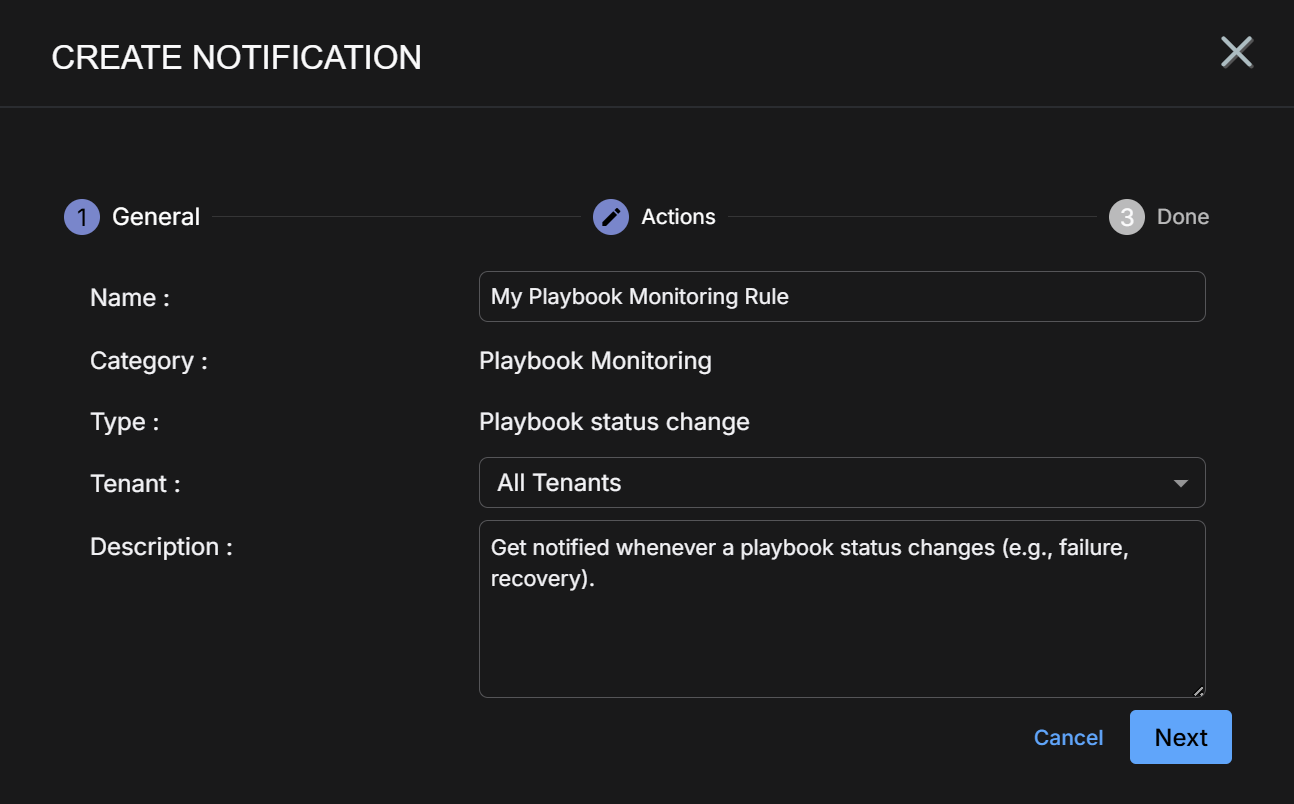Click the Tenant dropdown arrow
The height and width of the screenshot is (804, 1294).
click(x=1181, y=484)
